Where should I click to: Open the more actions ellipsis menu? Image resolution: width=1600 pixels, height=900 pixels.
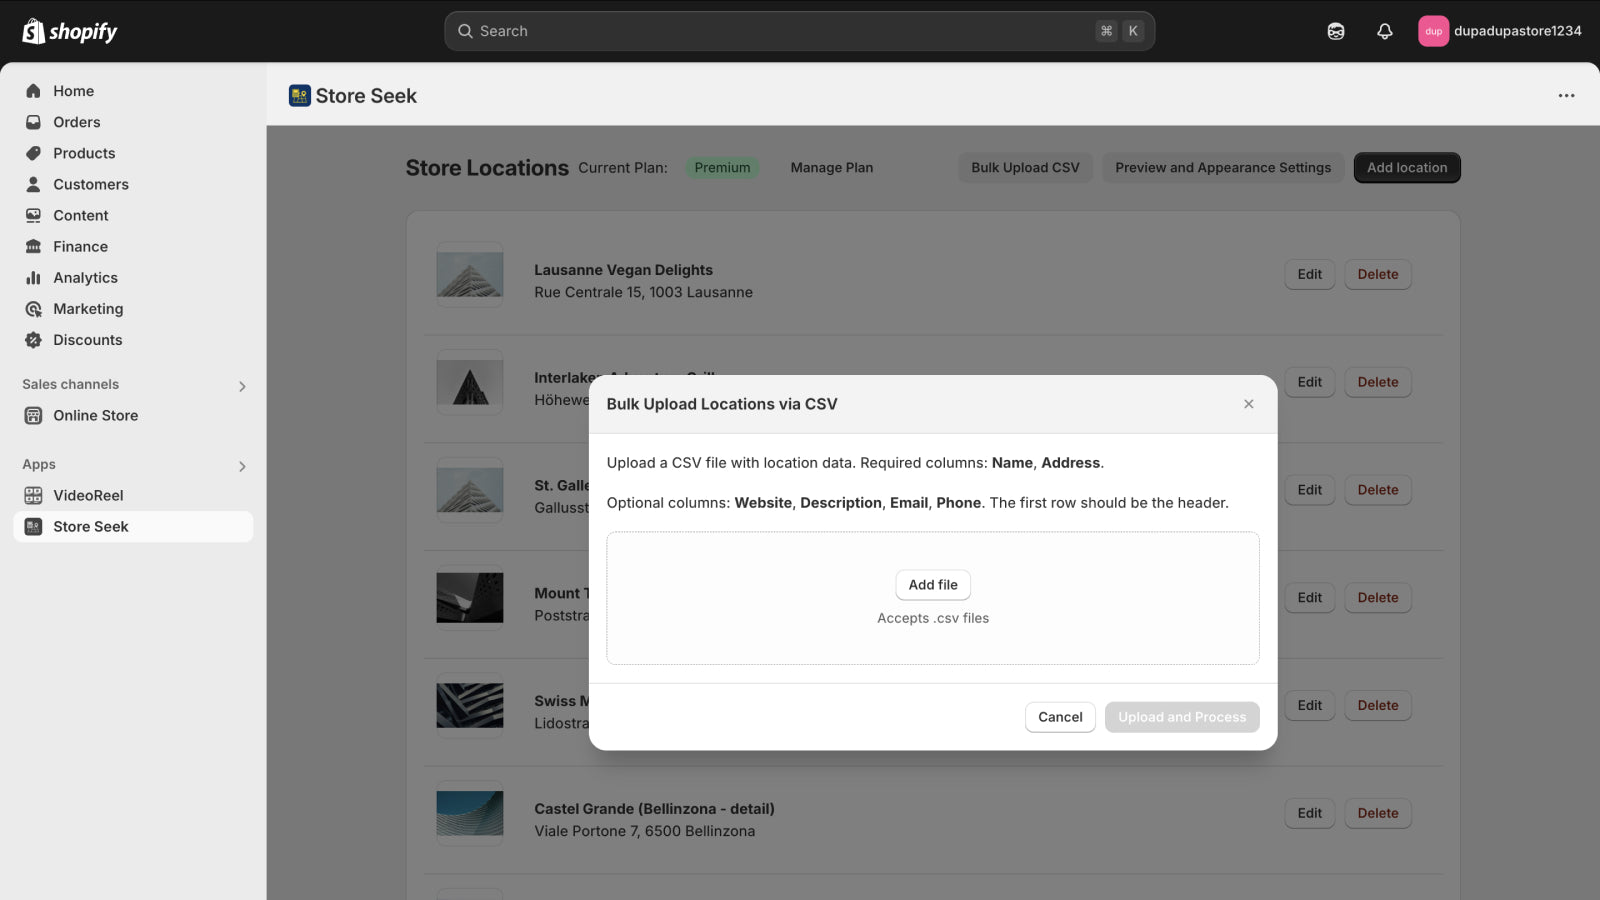pyautogui.click(x=1565, y=95)
